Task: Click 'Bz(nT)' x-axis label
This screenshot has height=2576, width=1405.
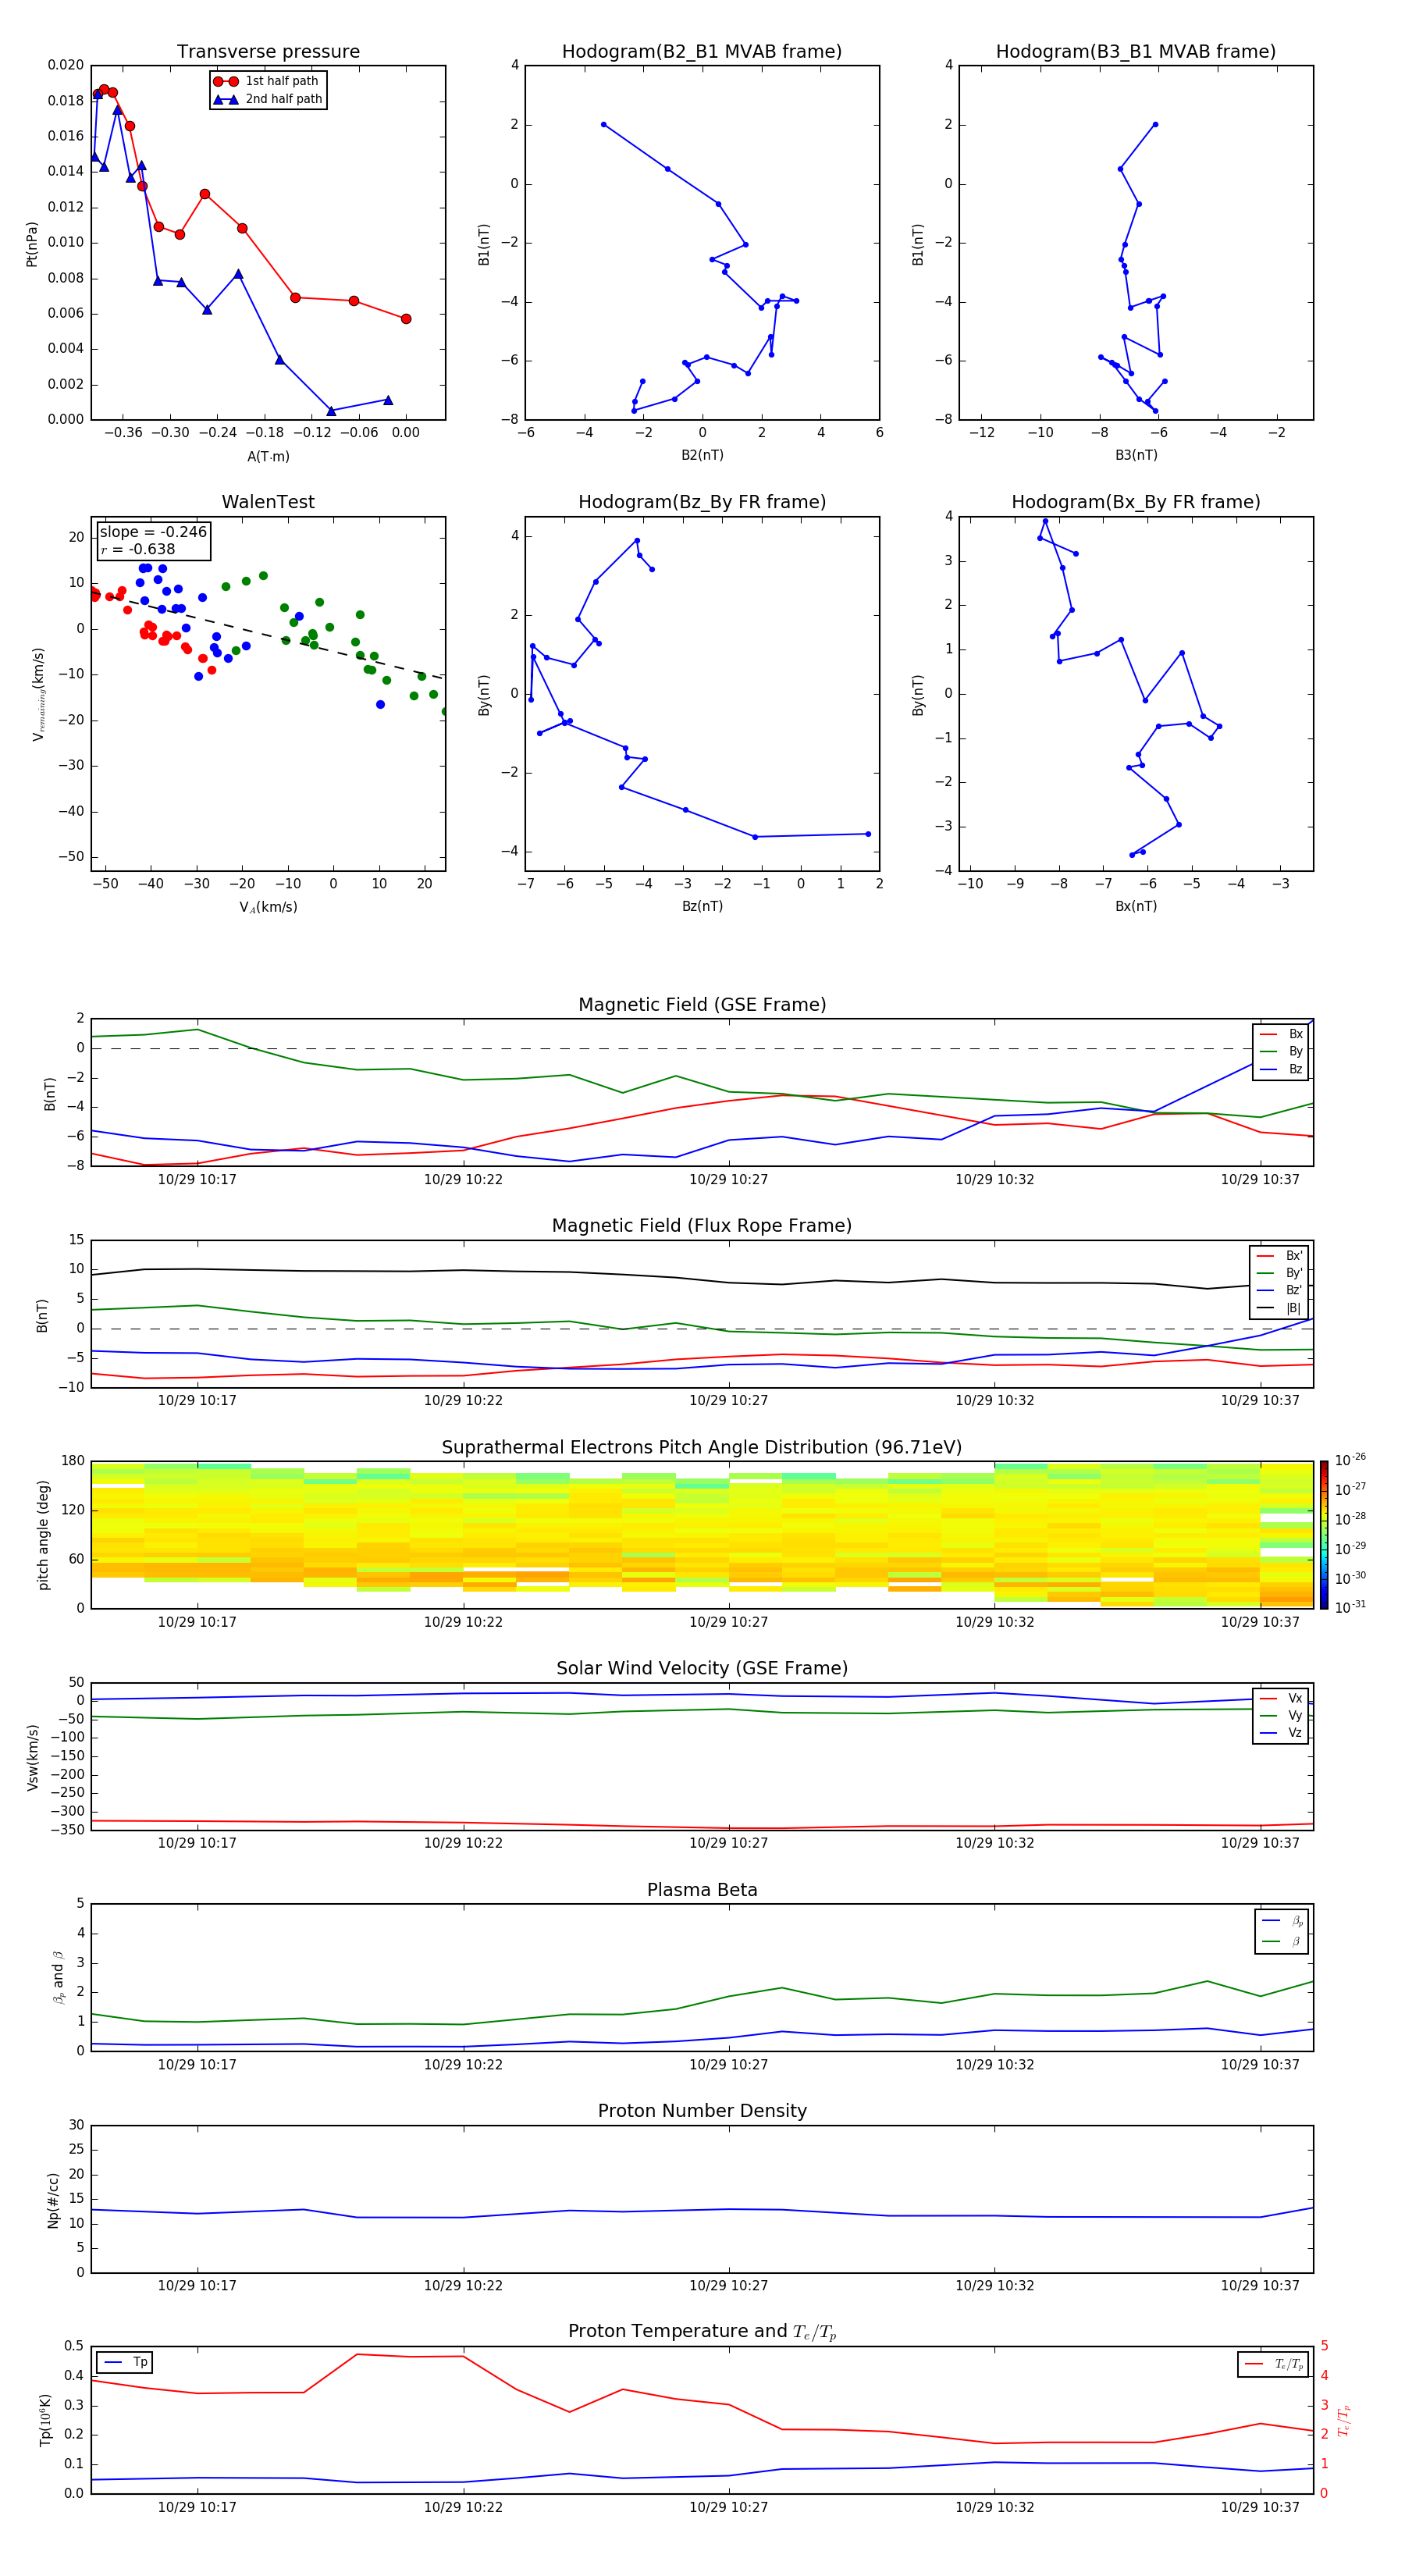Action: click(x=702, y=907)
